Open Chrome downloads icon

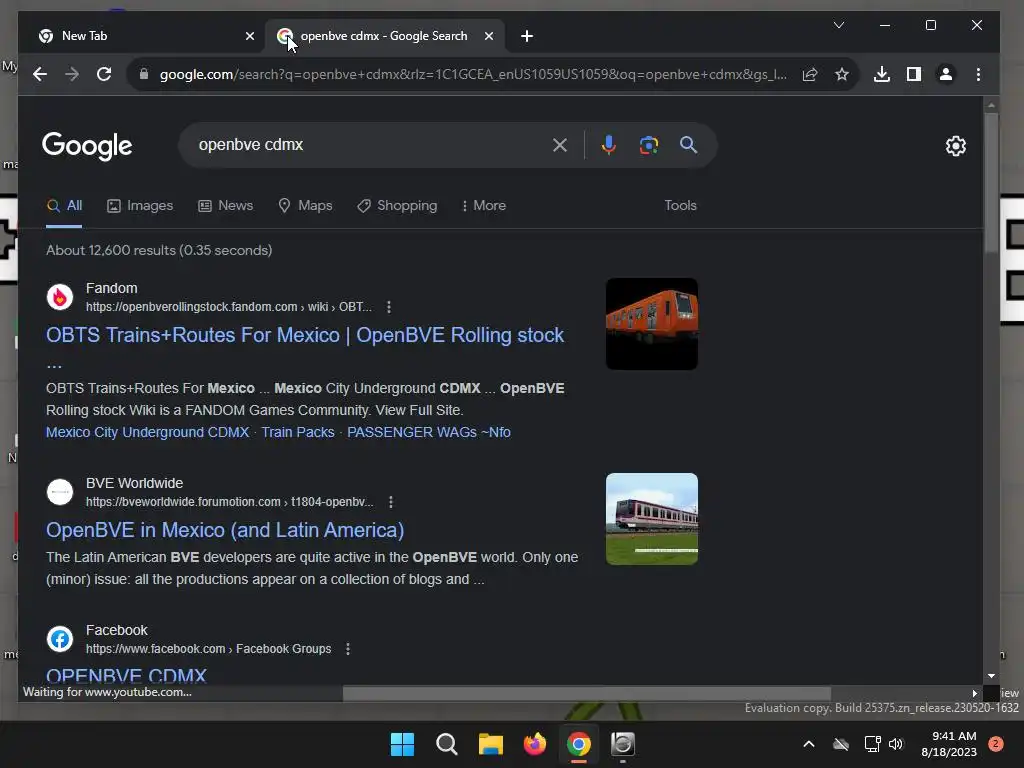[x=882, y=74]
